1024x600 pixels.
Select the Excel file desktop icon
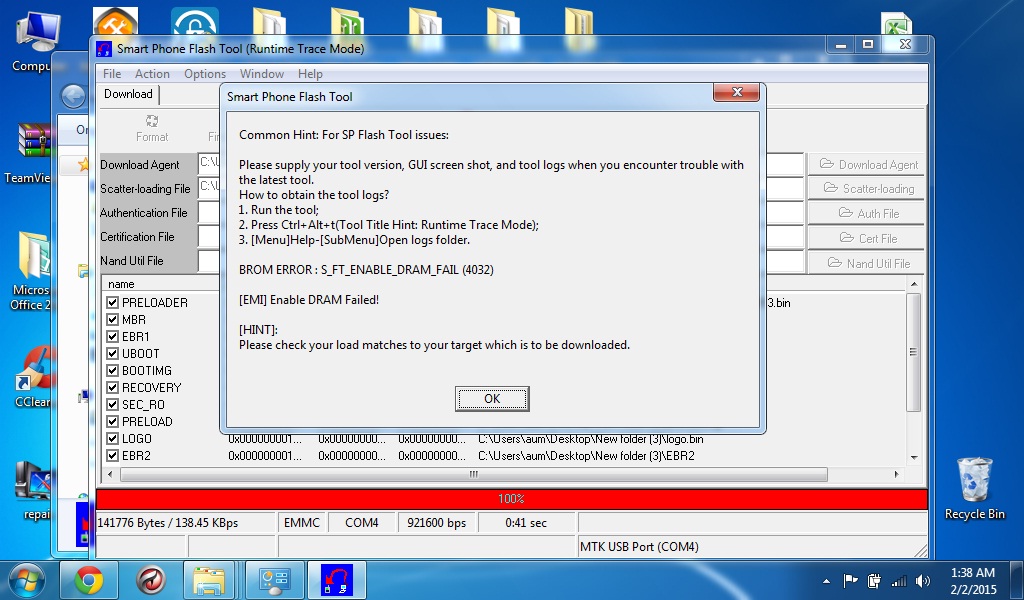tap(896, 25)
